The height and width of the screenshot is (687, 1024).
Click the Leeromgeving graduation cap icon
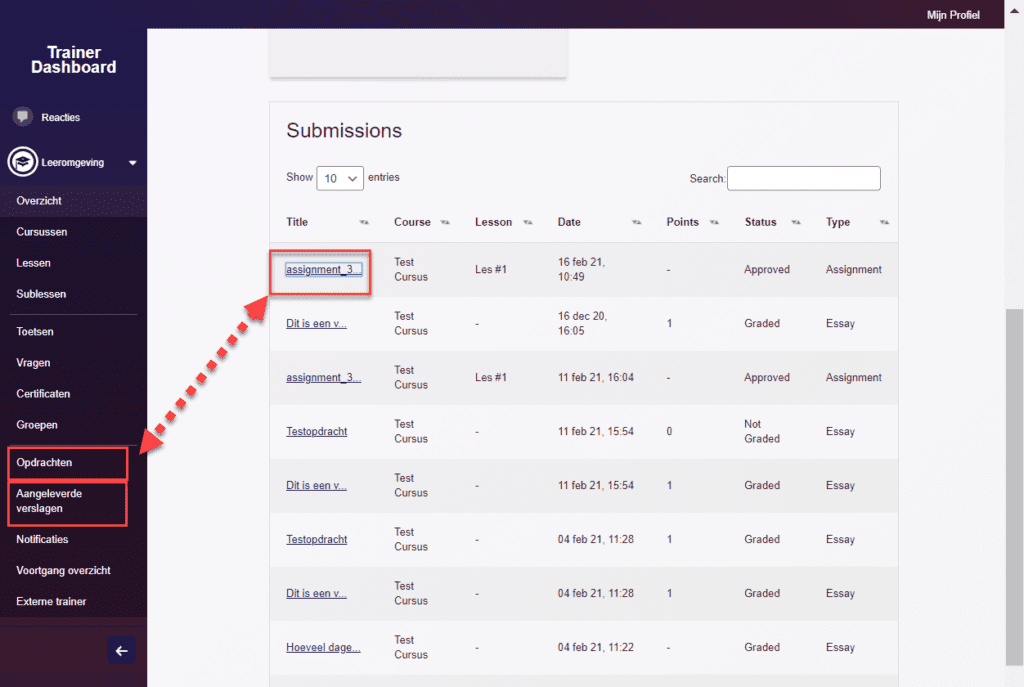point(23,162)
